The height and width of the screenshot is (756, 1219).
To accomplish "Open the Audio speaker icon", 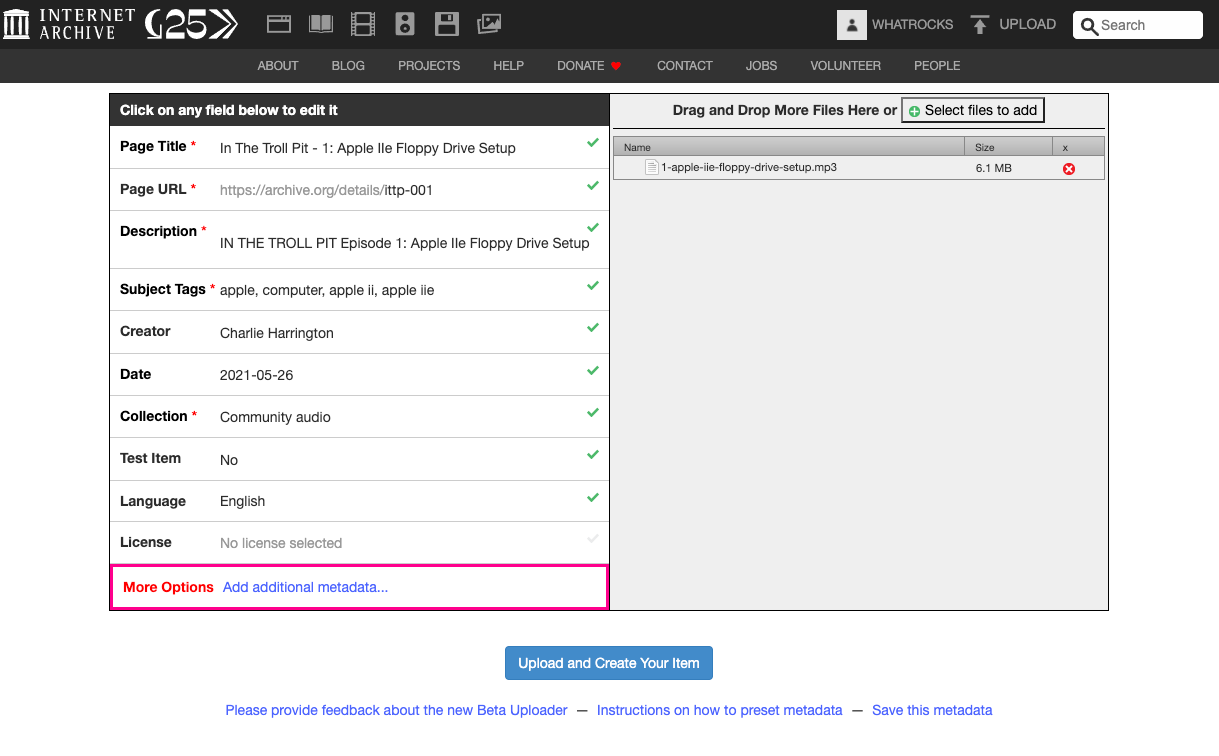I will 405,24.
